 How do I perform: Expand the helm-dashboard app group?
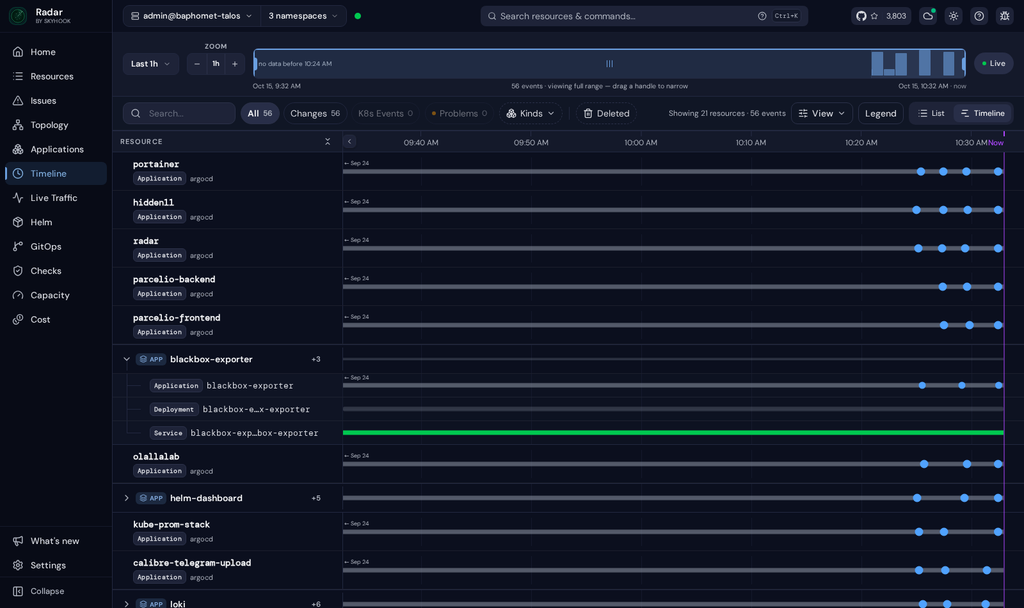(x=127, y=498)
